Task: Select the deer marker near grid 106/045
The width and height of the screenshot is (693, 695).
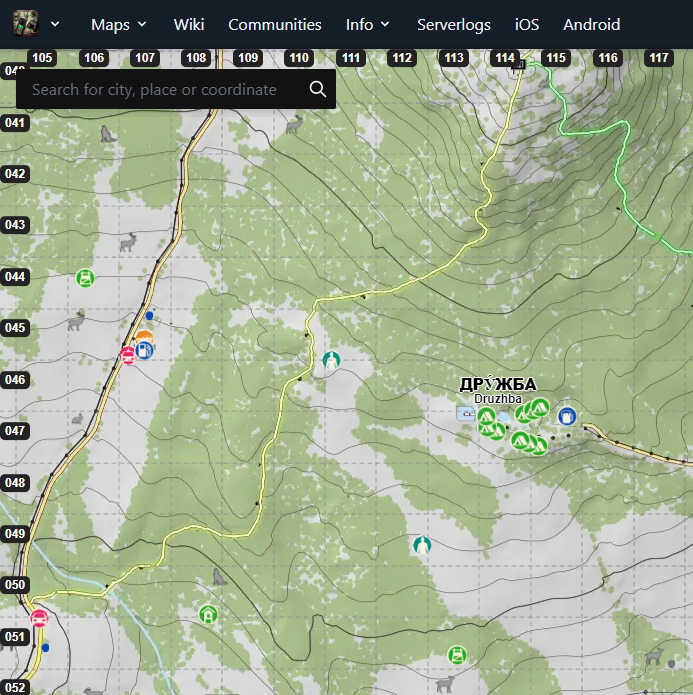Action: point(76,321)
